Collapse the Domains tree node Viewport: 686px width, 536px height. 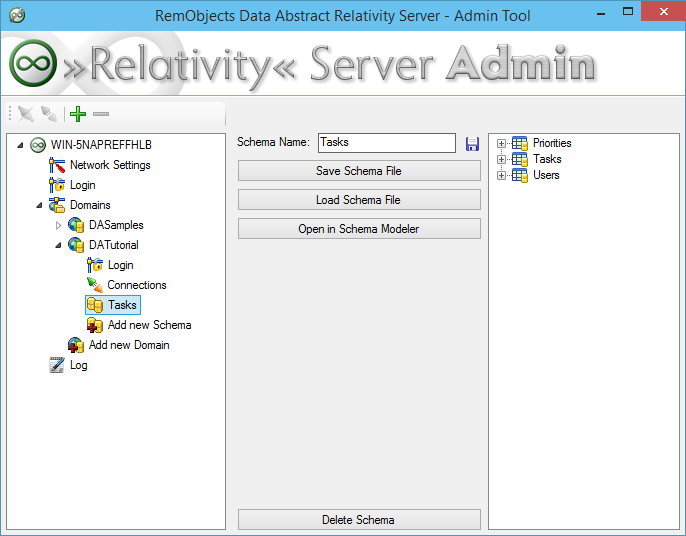point(39,205)
